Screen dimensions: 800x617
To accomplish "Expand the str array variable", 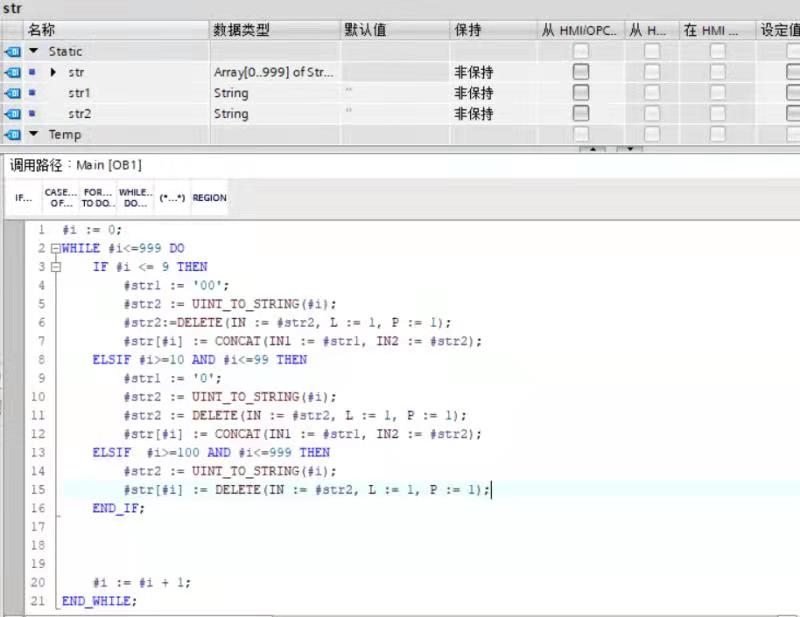I will 54,72.
